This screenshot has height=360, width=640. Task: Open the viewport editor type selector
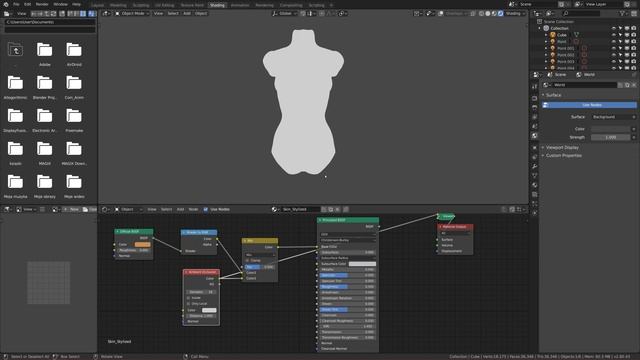point(106,13)
